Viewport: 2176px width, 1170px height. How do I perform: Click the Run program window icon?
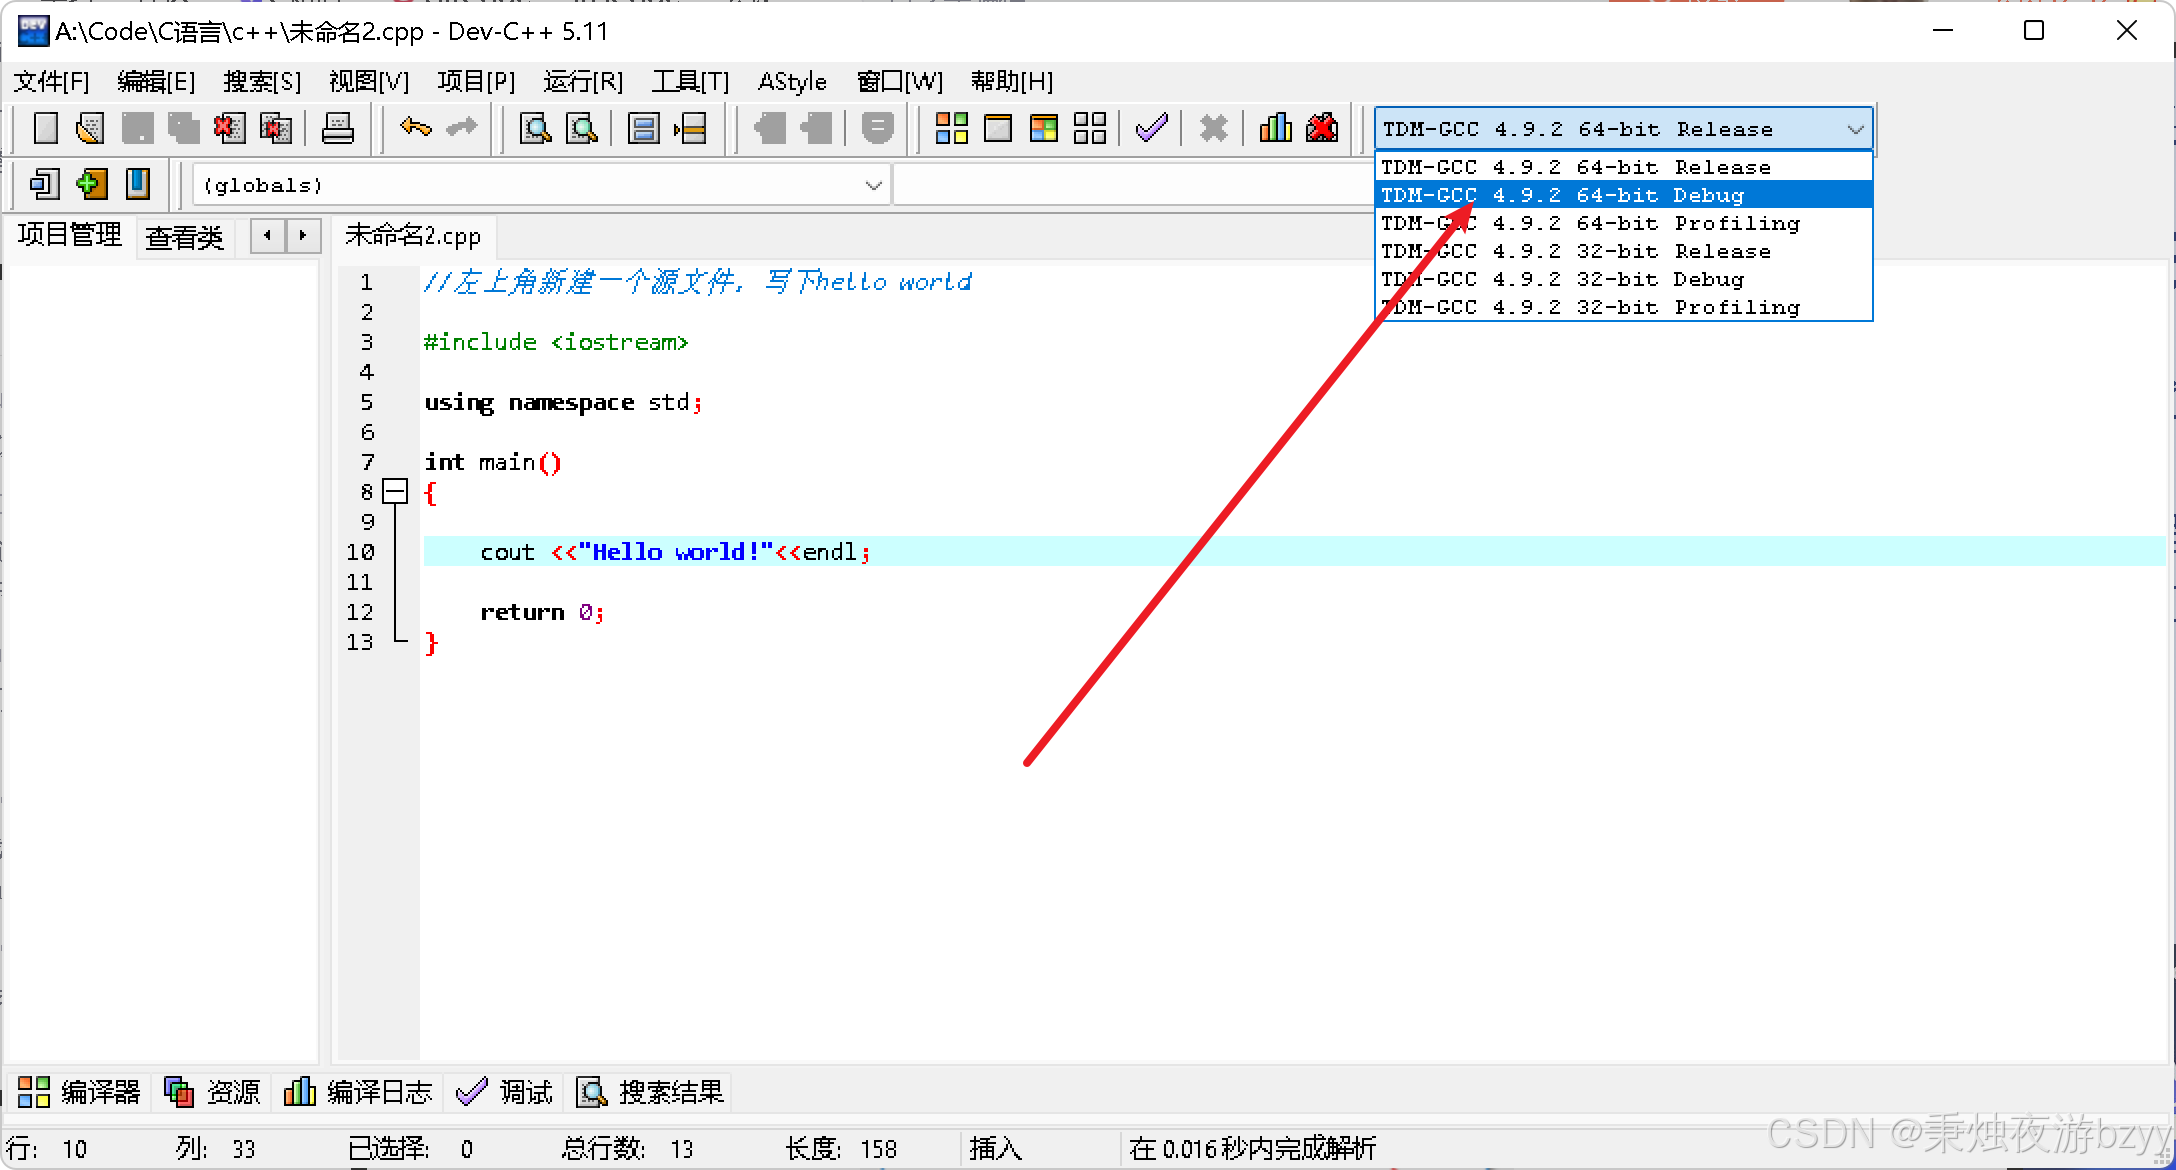click(998, 128)
